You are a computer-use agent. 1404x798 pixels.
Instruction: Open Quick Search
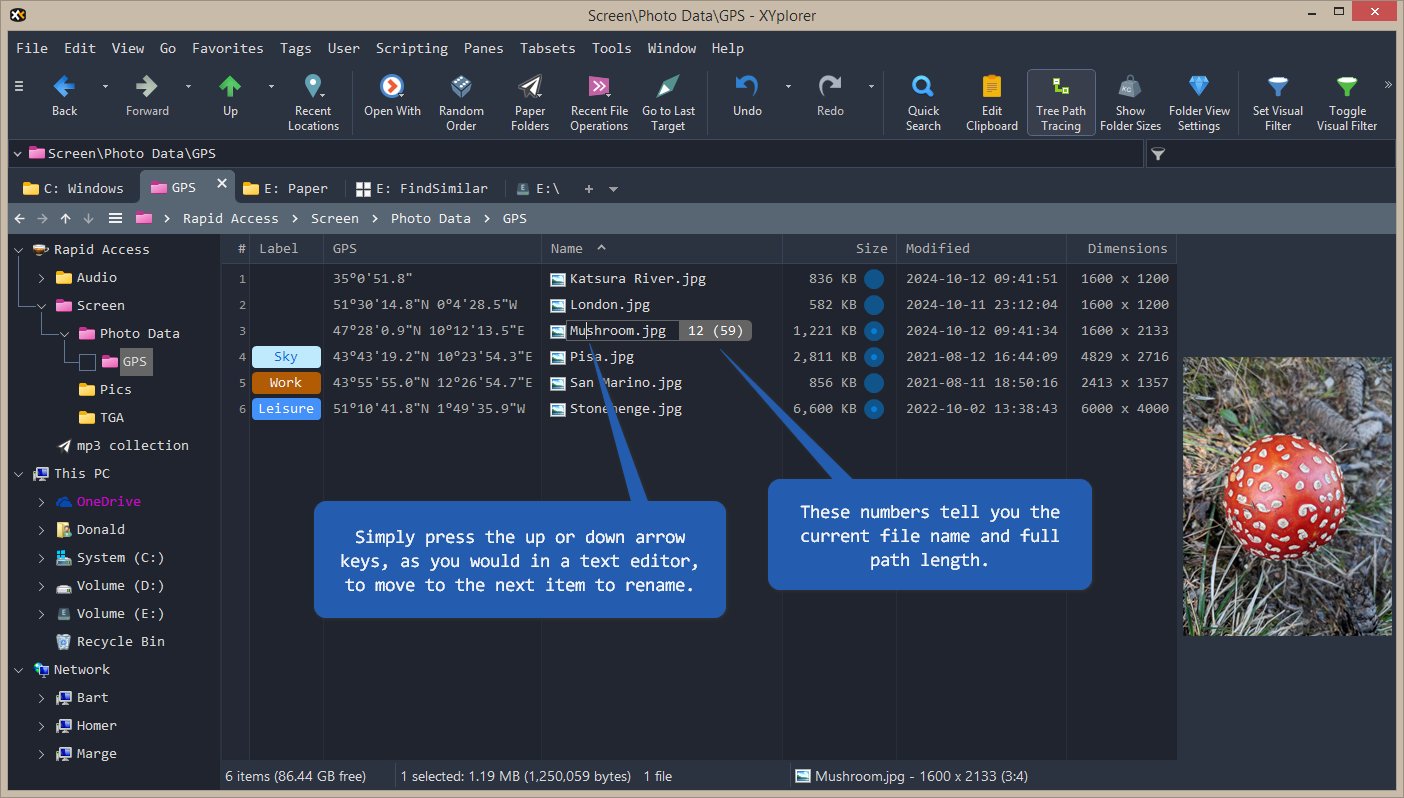922,100
